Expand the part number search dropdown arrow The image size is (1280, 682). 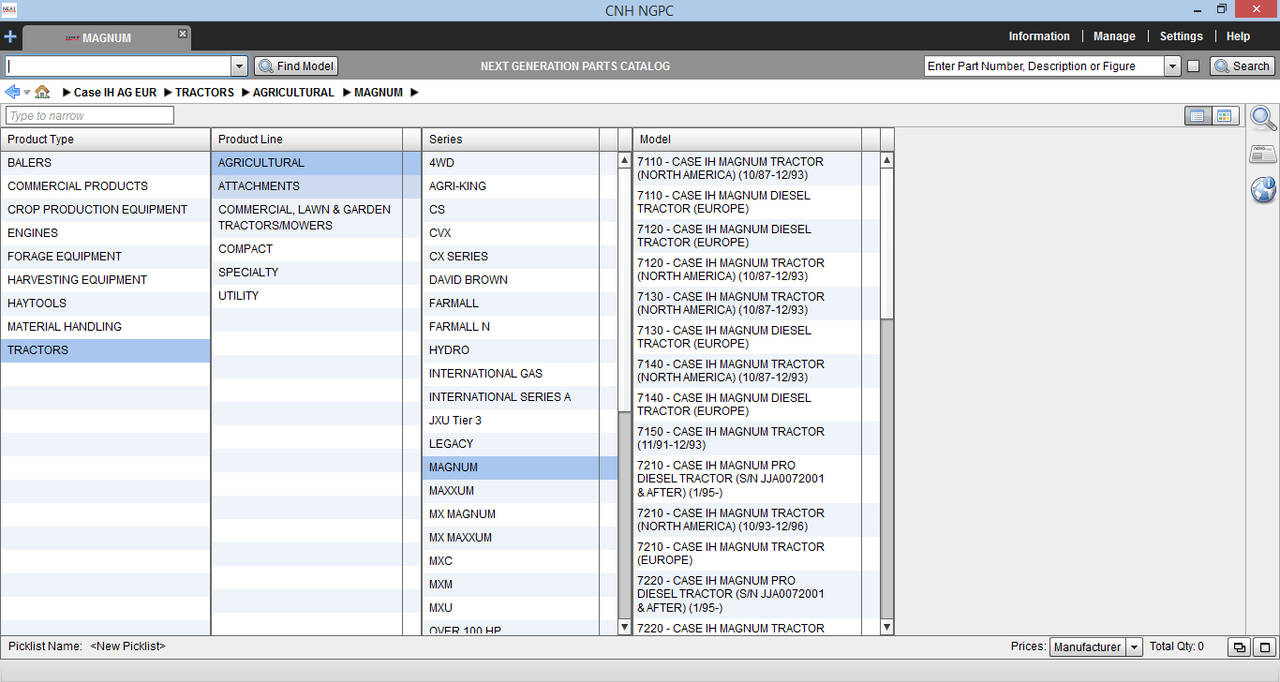click(x=1173, y=66)
